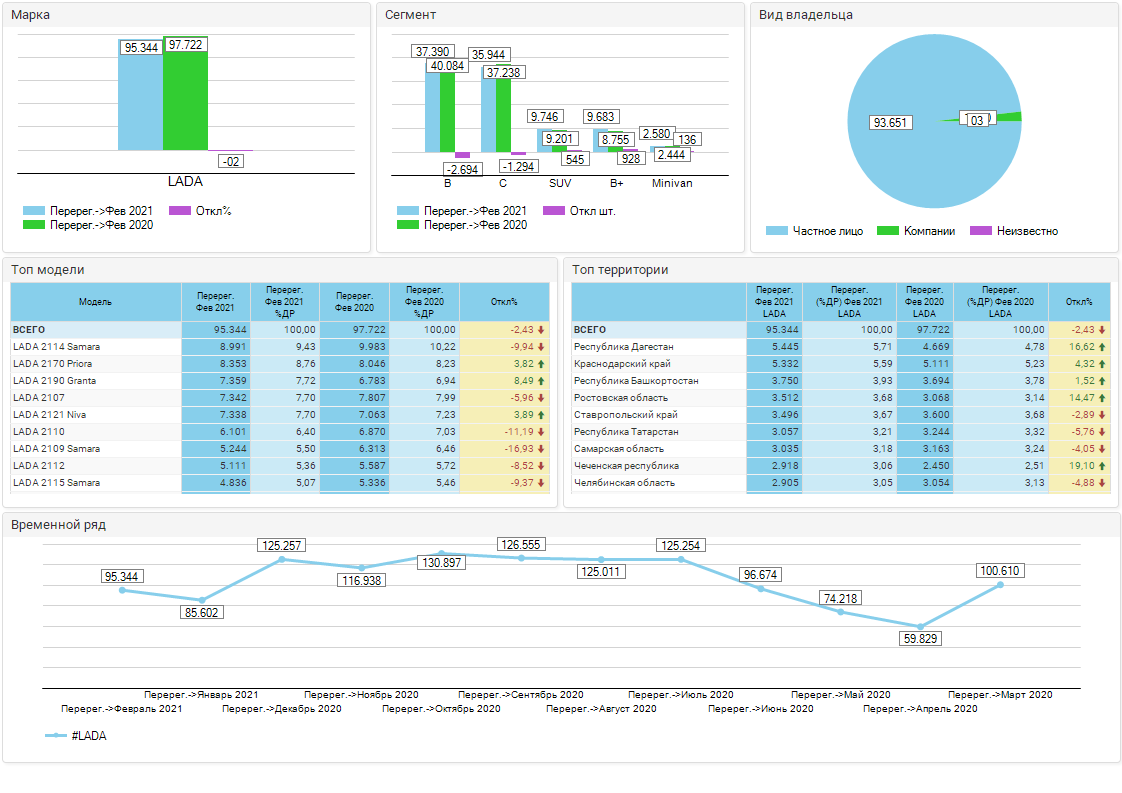
Task: Sort Топ модели by Перерег. Фев 2021 header
Action: 216,302
